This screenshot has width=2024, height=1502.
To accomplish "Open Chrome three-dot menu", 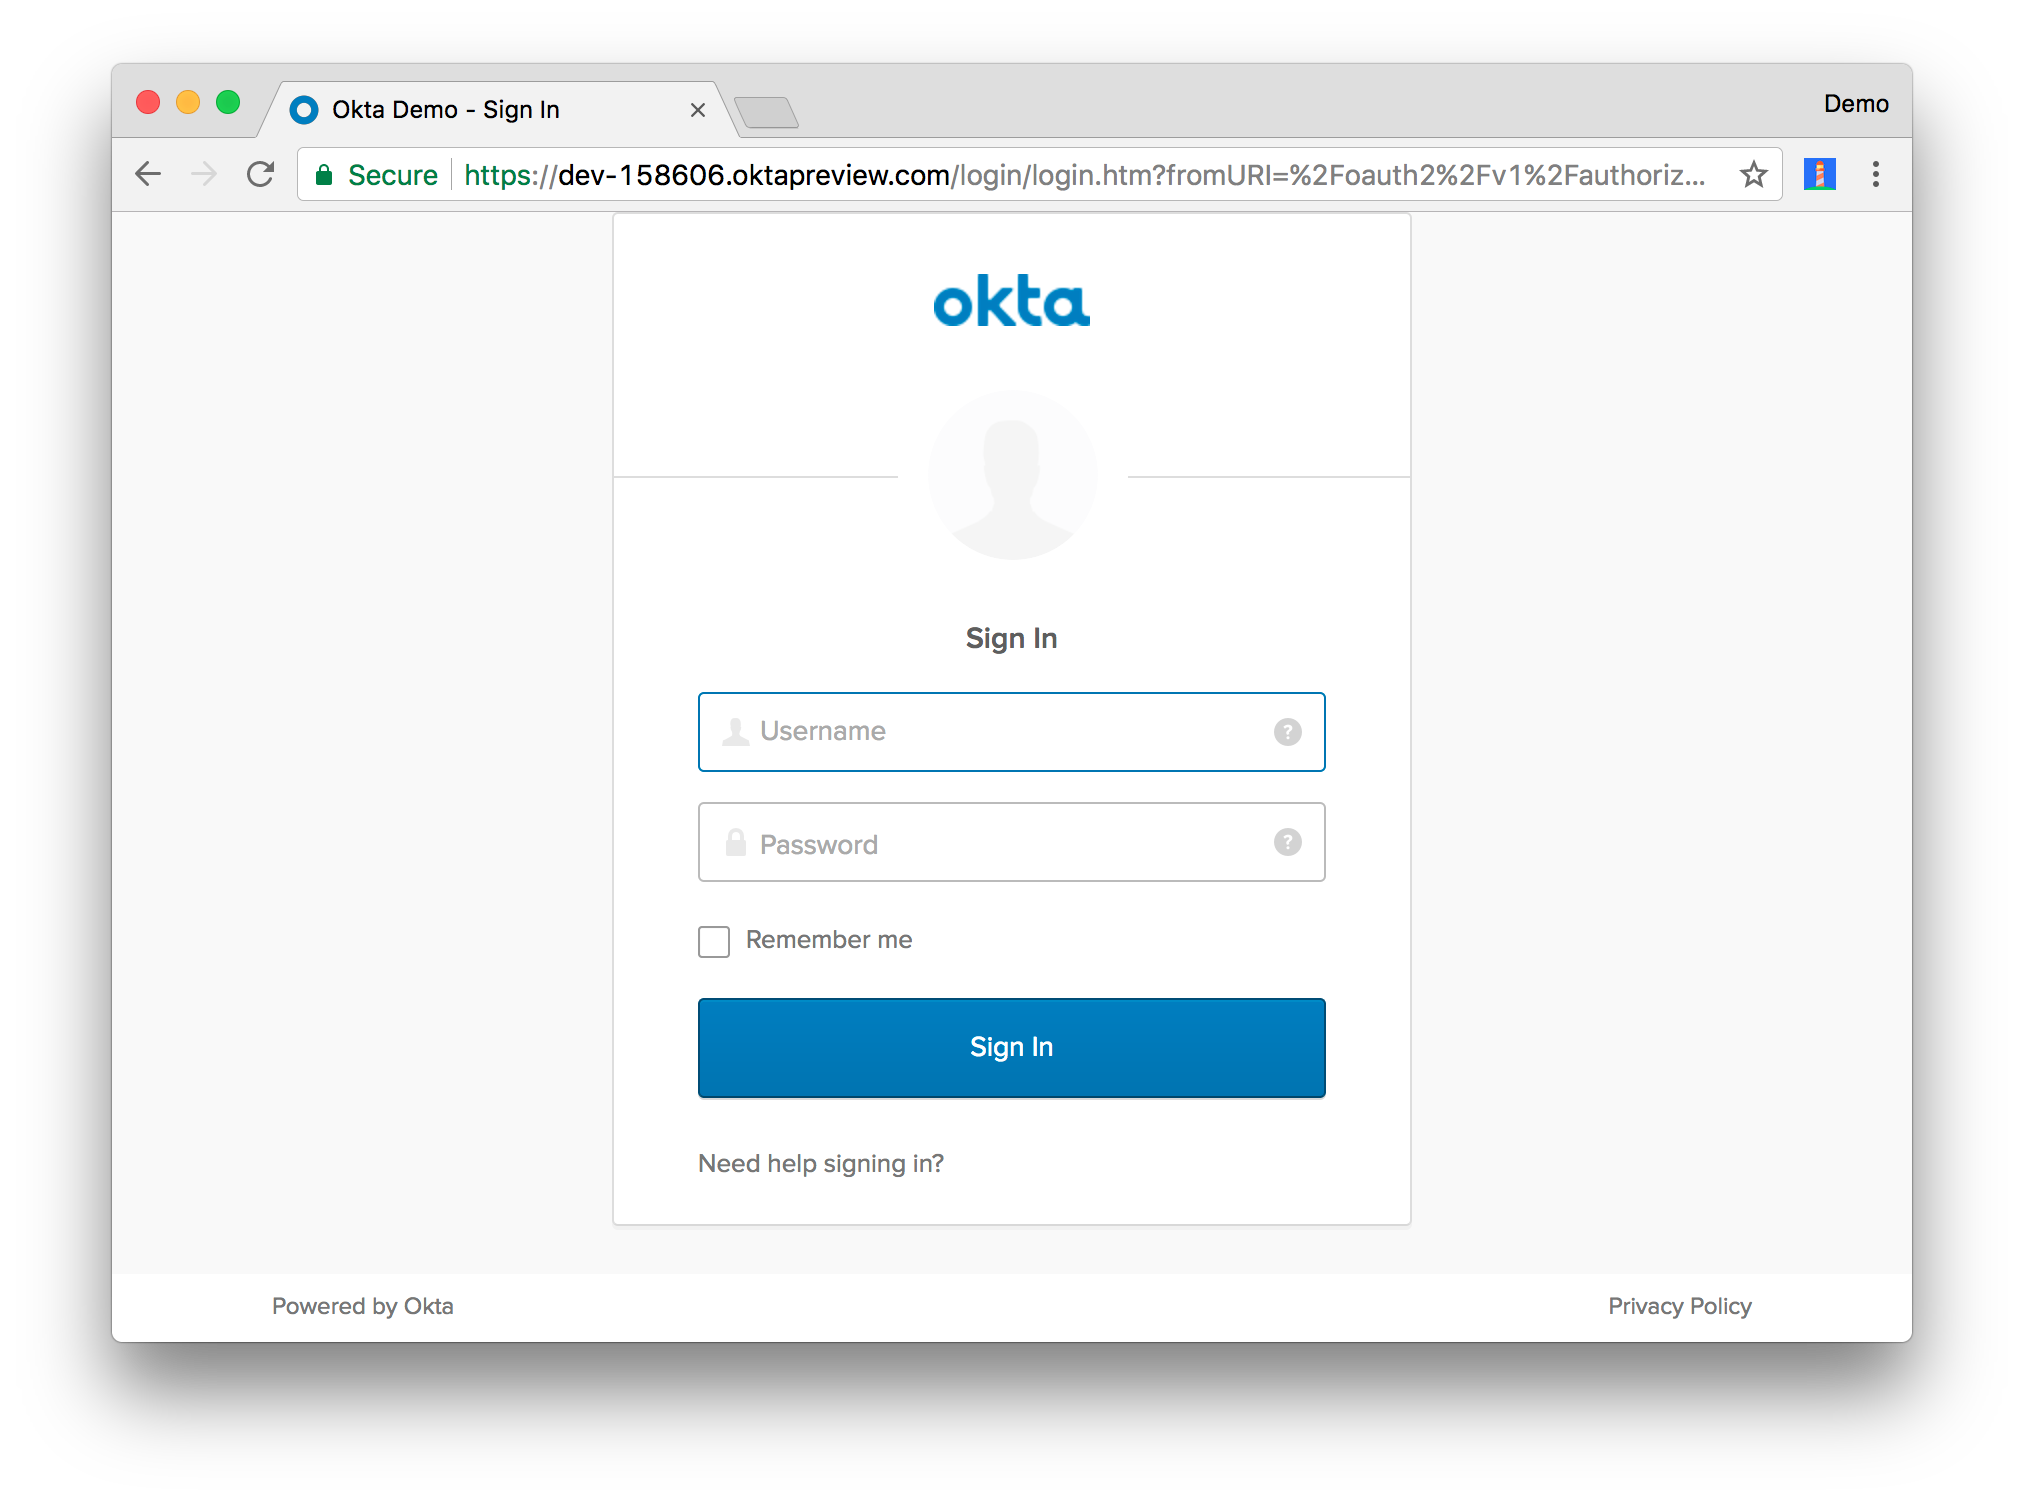I will tap(1875, 174).
